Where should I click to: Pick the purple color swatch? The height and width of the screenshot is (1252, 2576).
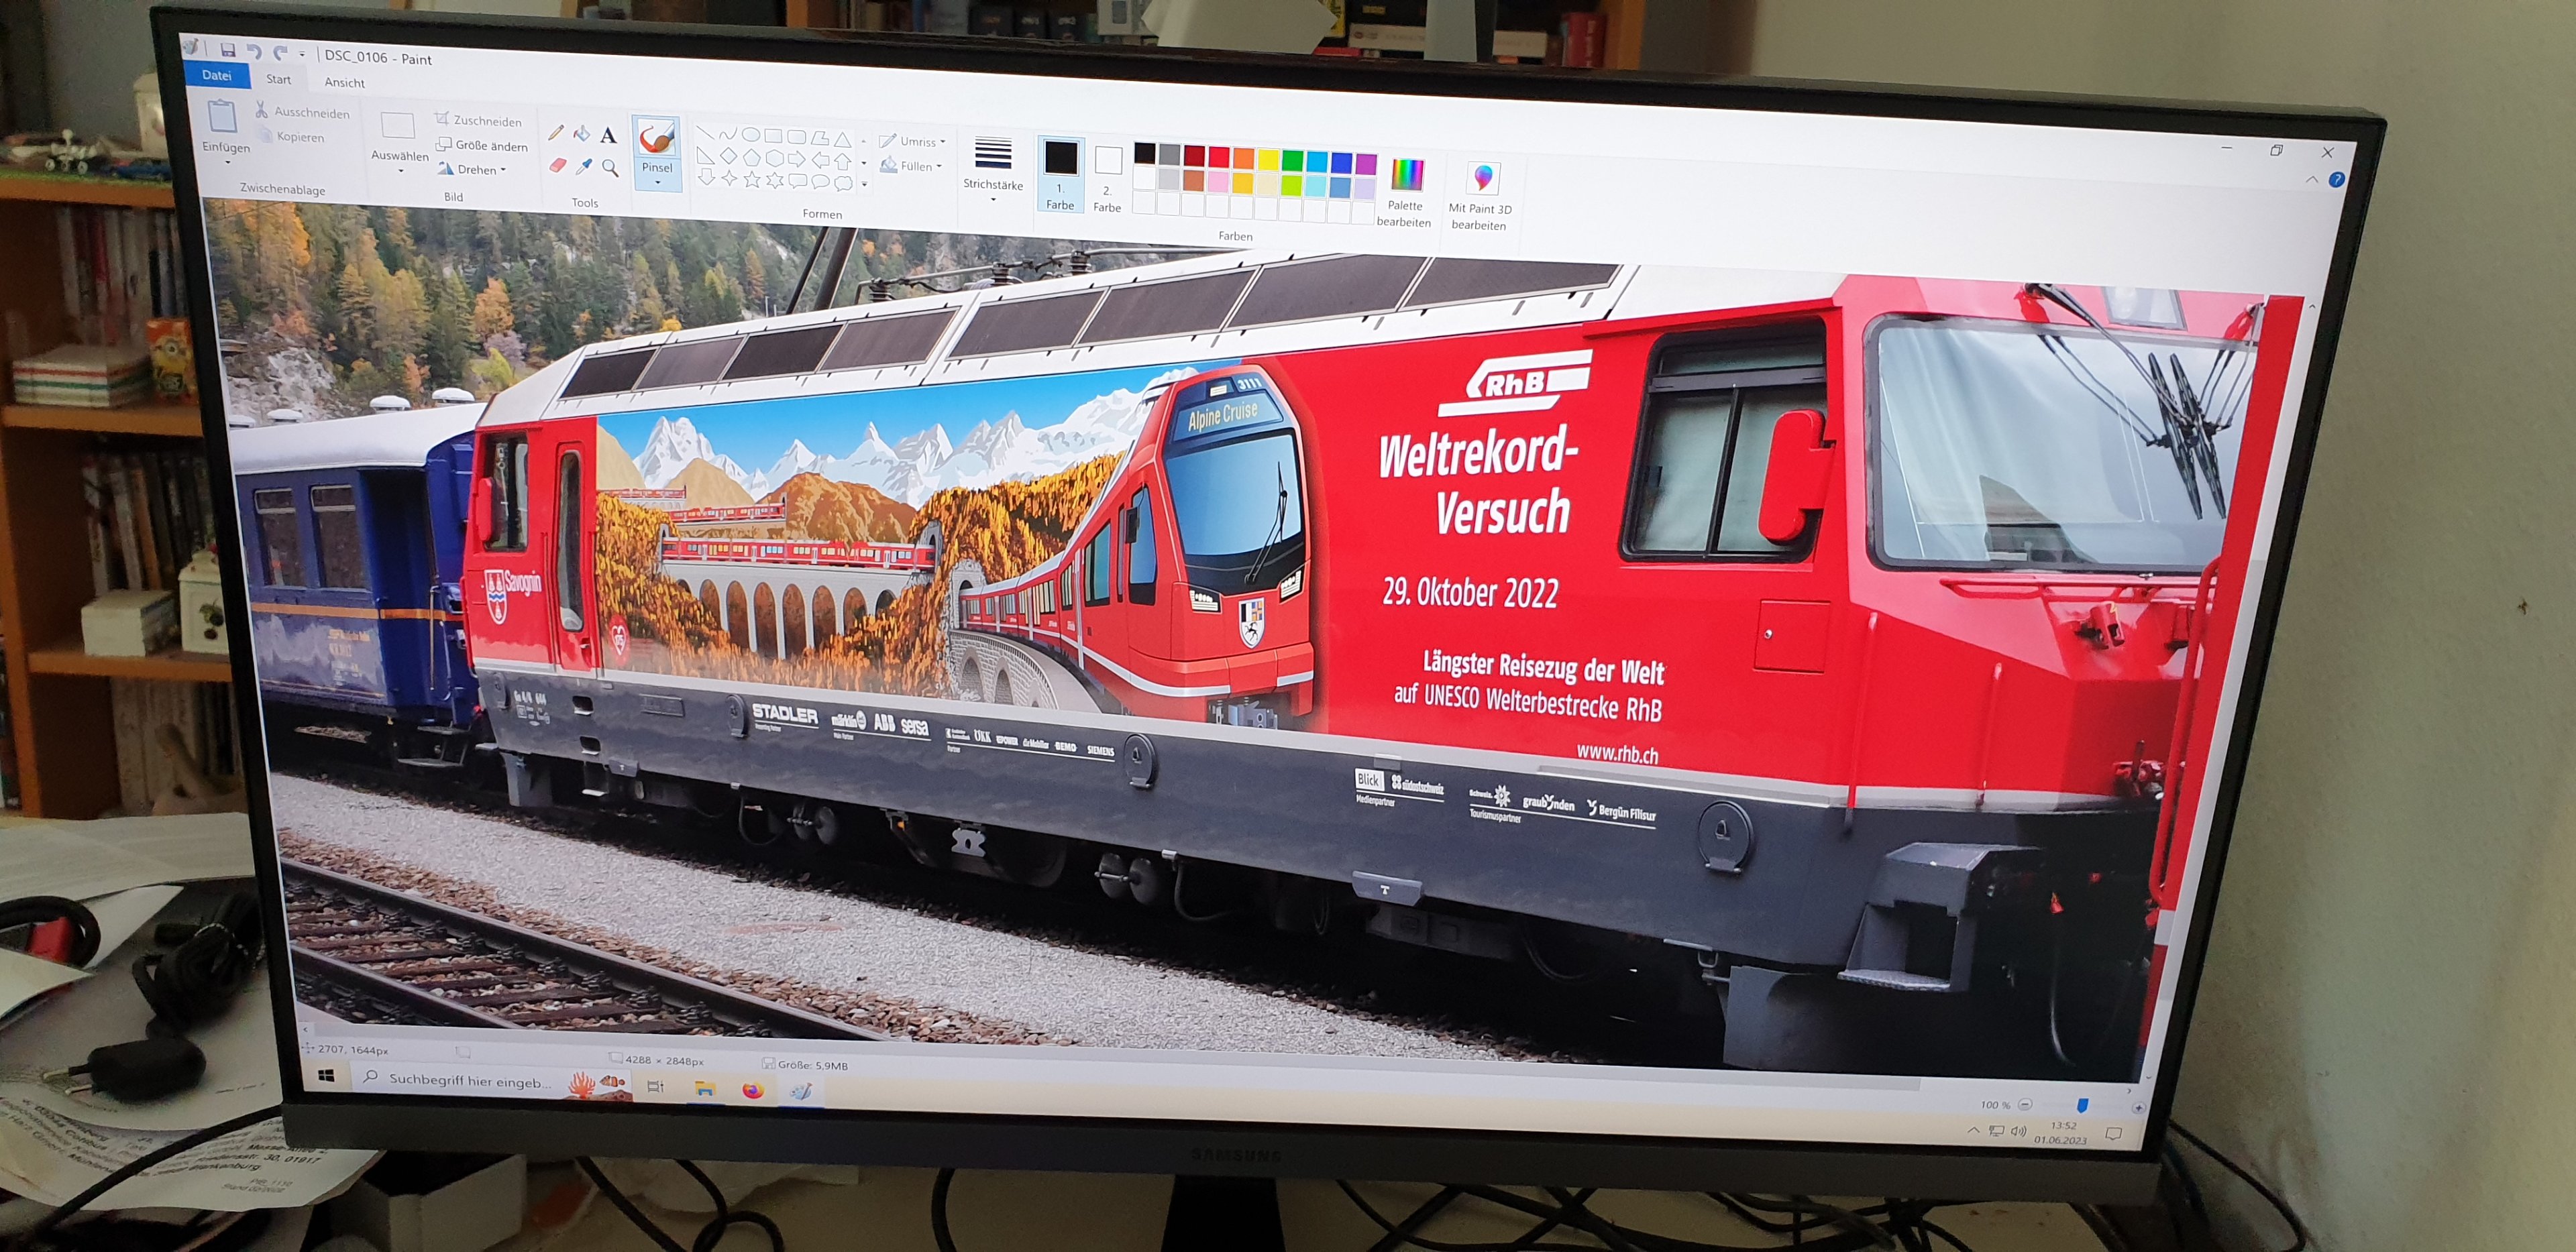(1366, 164)
